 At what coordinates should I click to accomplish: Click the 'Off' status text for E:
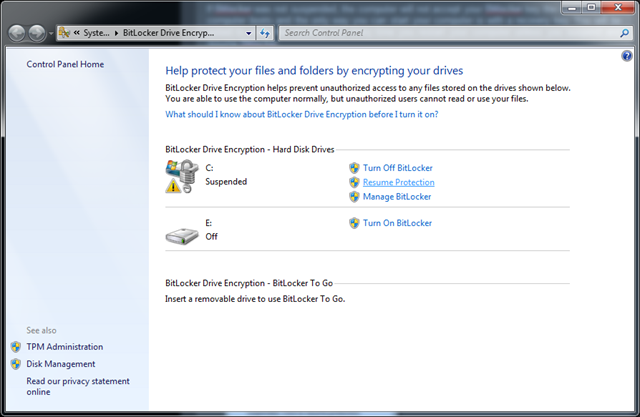coord(211,236)
